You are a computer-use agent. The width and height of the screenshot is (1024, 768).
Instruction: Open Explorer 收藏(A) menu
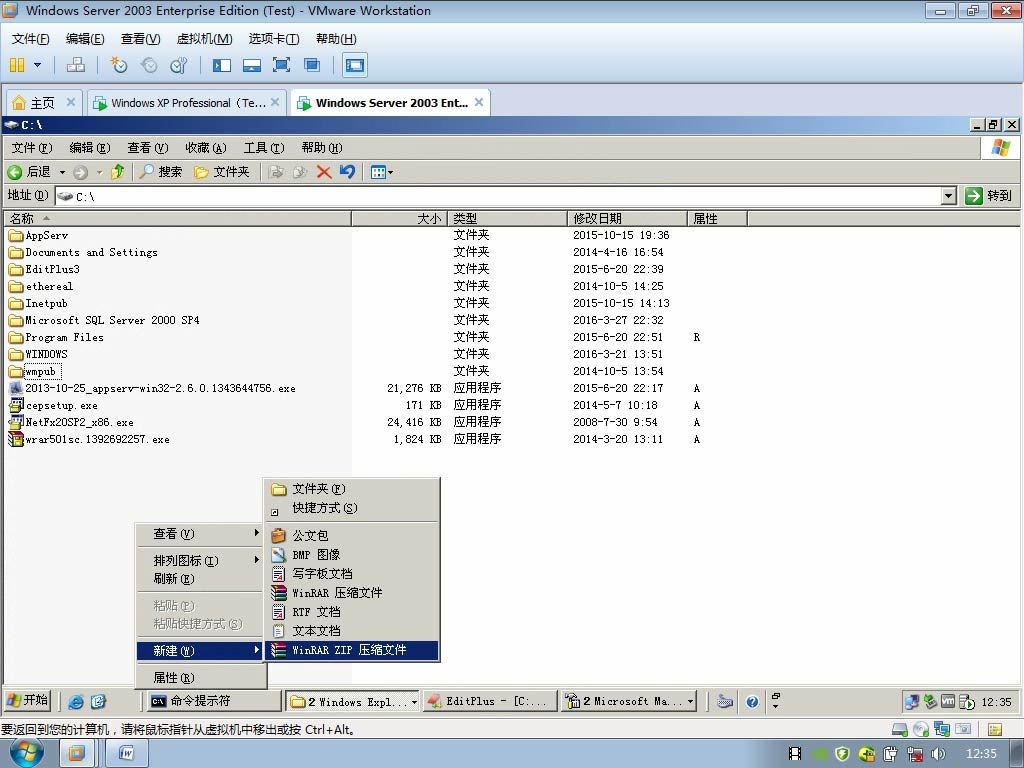click(206, 148)
